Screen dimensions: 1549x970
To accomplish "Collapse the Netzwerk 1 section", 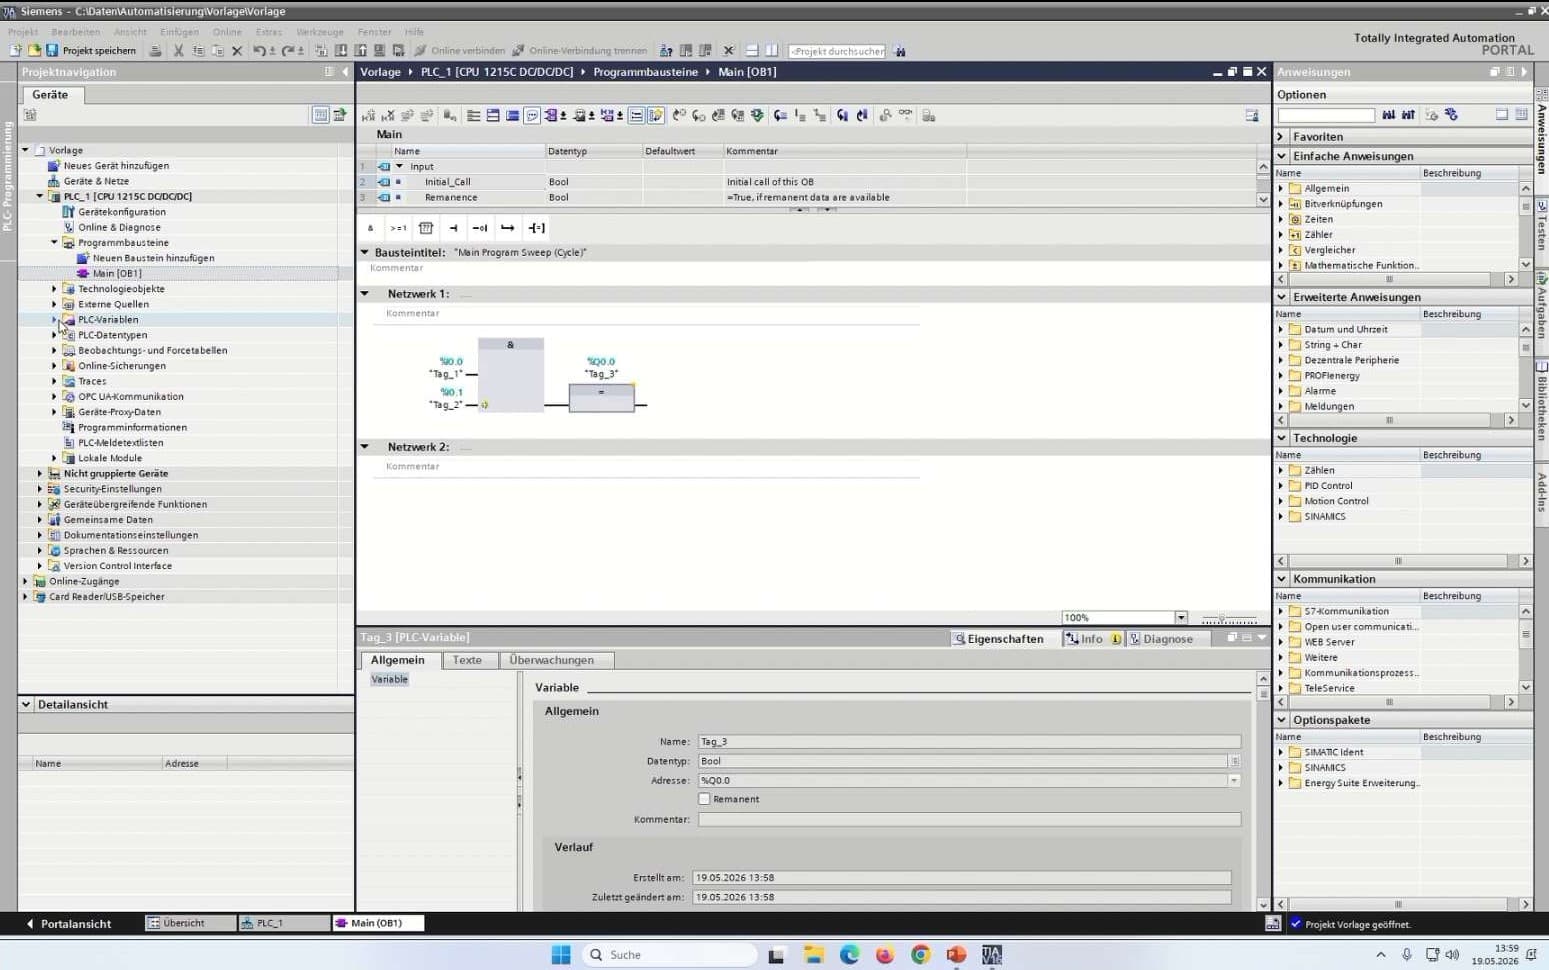I will [365, 294].
